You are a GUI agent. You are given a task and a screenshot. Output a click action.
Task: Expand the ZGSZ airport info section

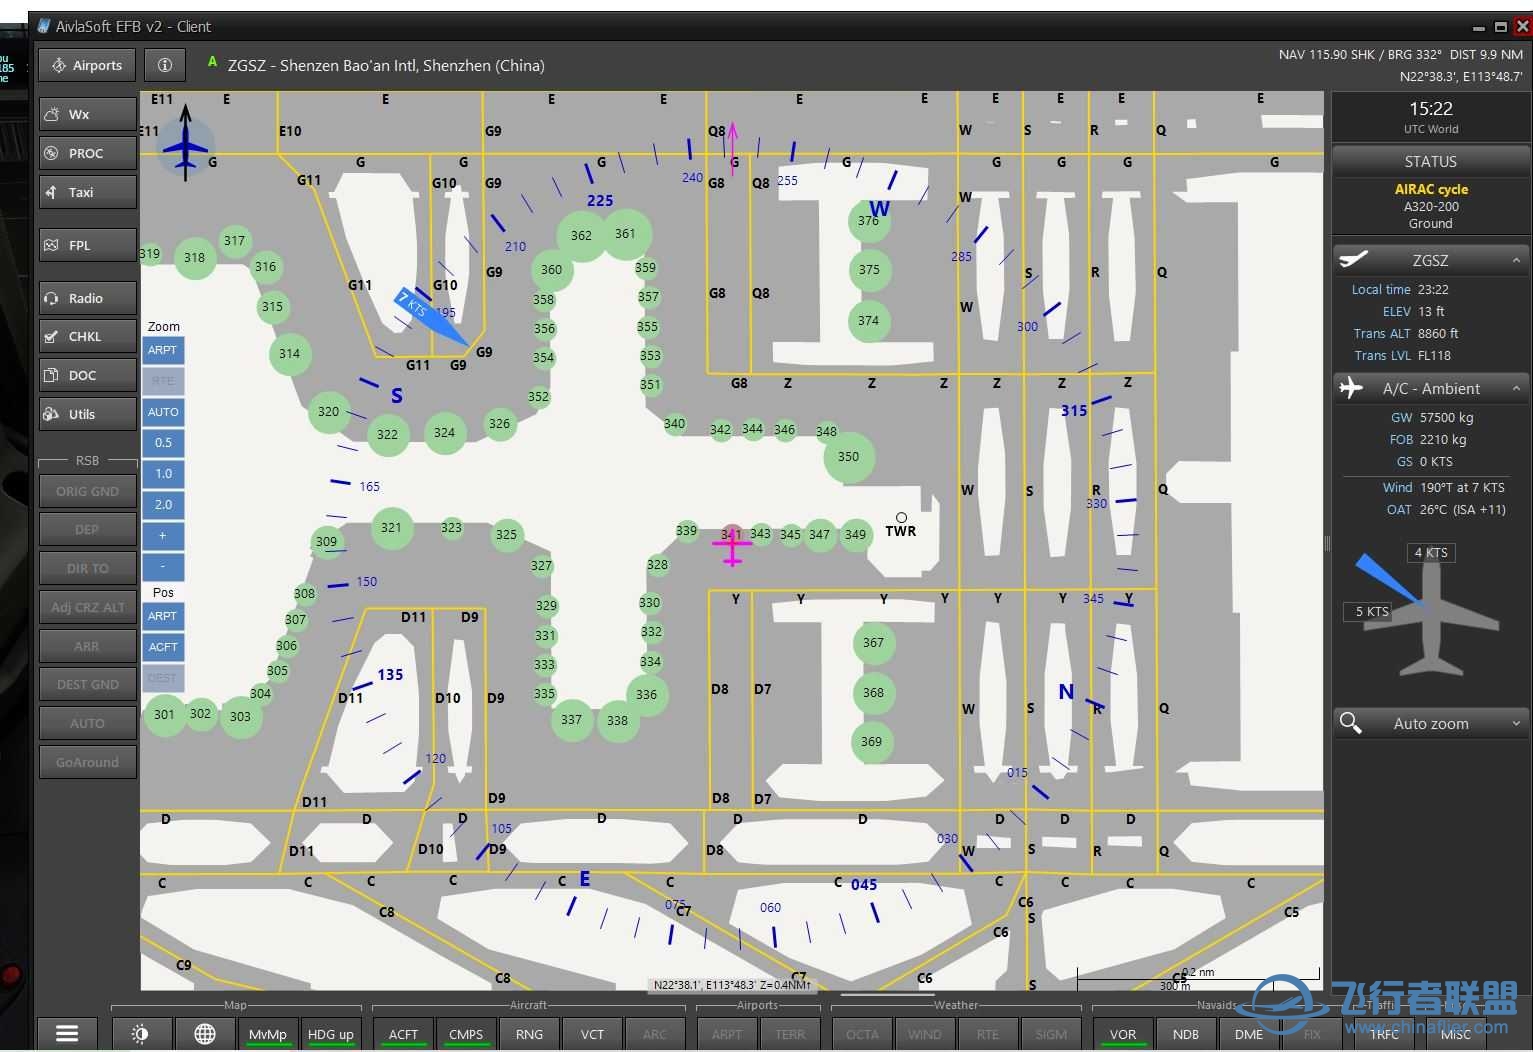[x=1517, y=259]
